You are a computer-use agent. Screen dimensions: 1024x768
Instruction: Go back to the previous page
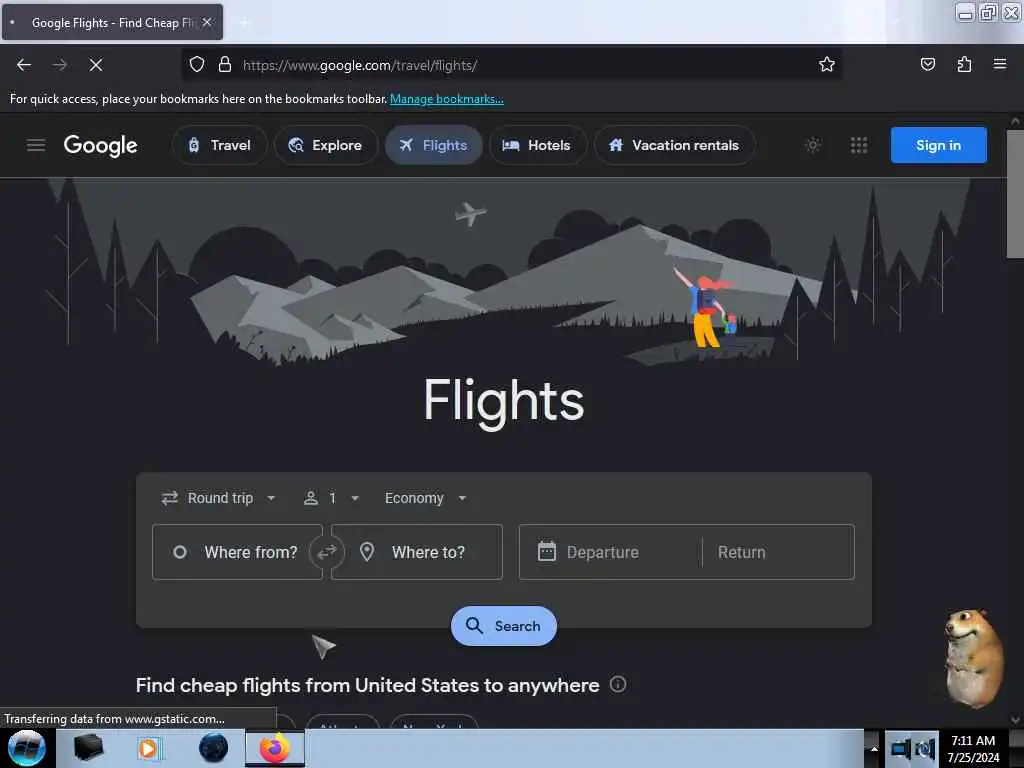[x=24, y=65]
